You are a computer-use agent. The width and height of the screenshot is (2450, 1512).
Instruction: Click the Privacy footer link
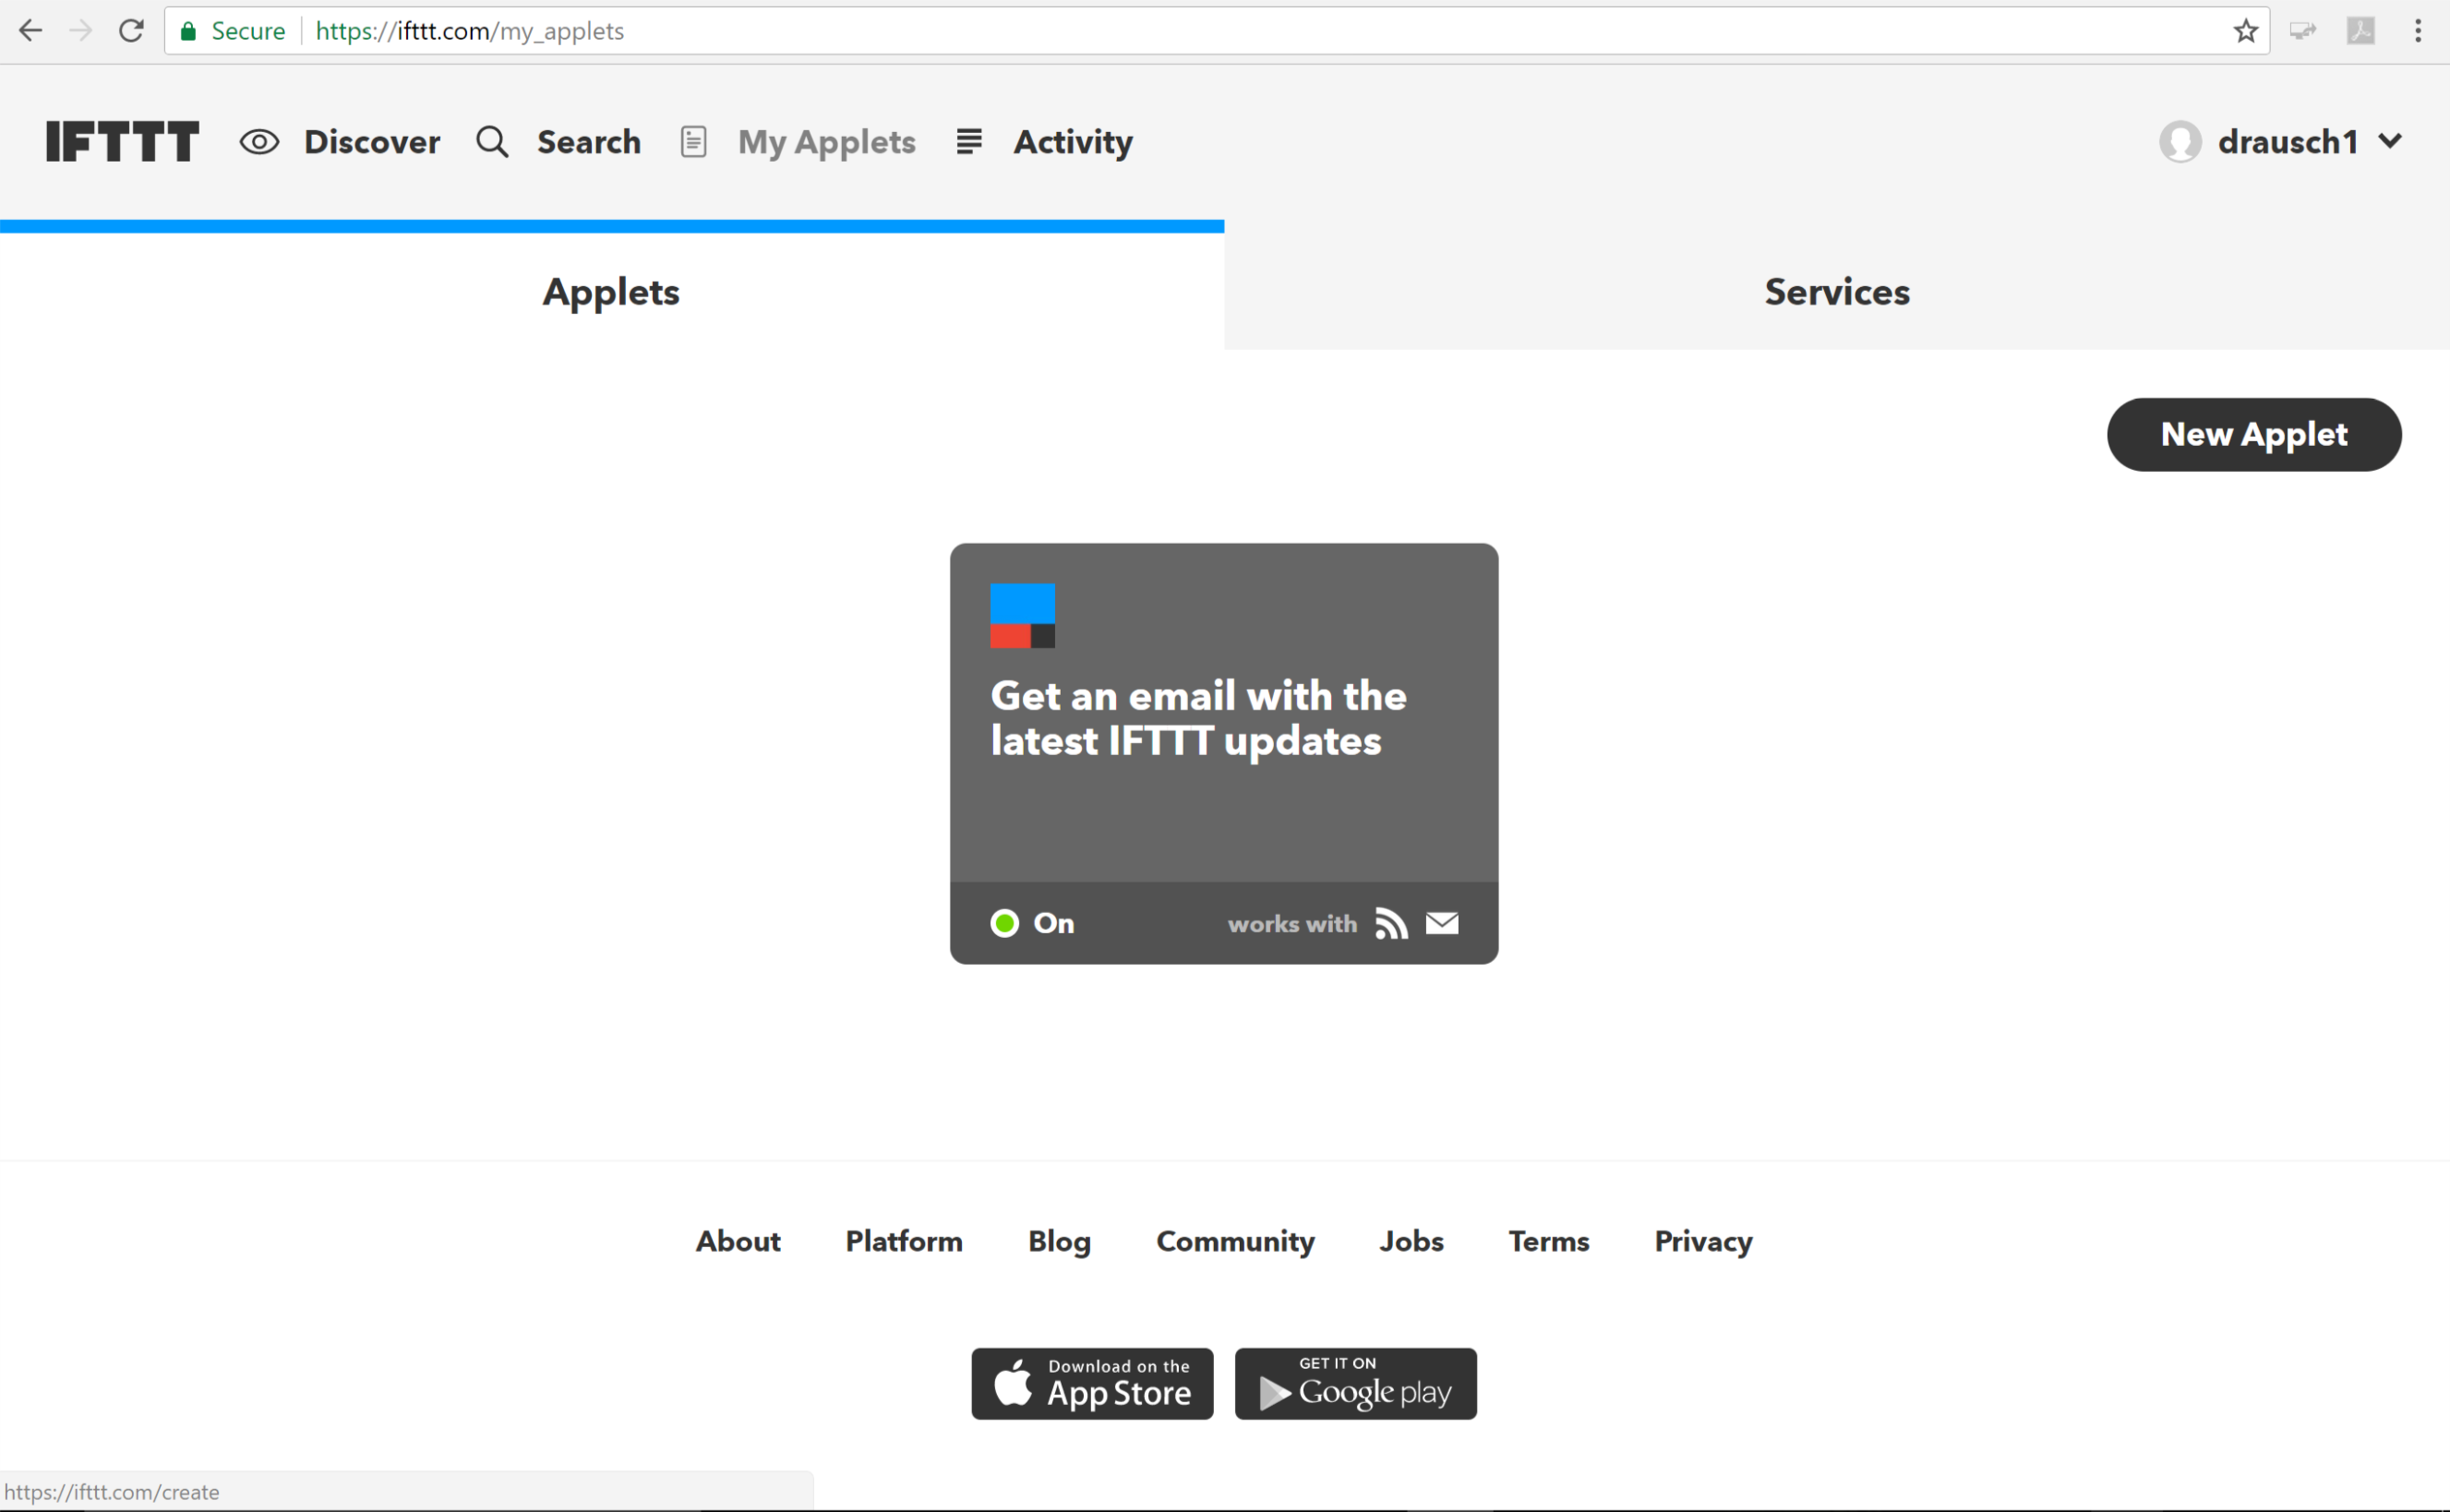(1704, 1241)
